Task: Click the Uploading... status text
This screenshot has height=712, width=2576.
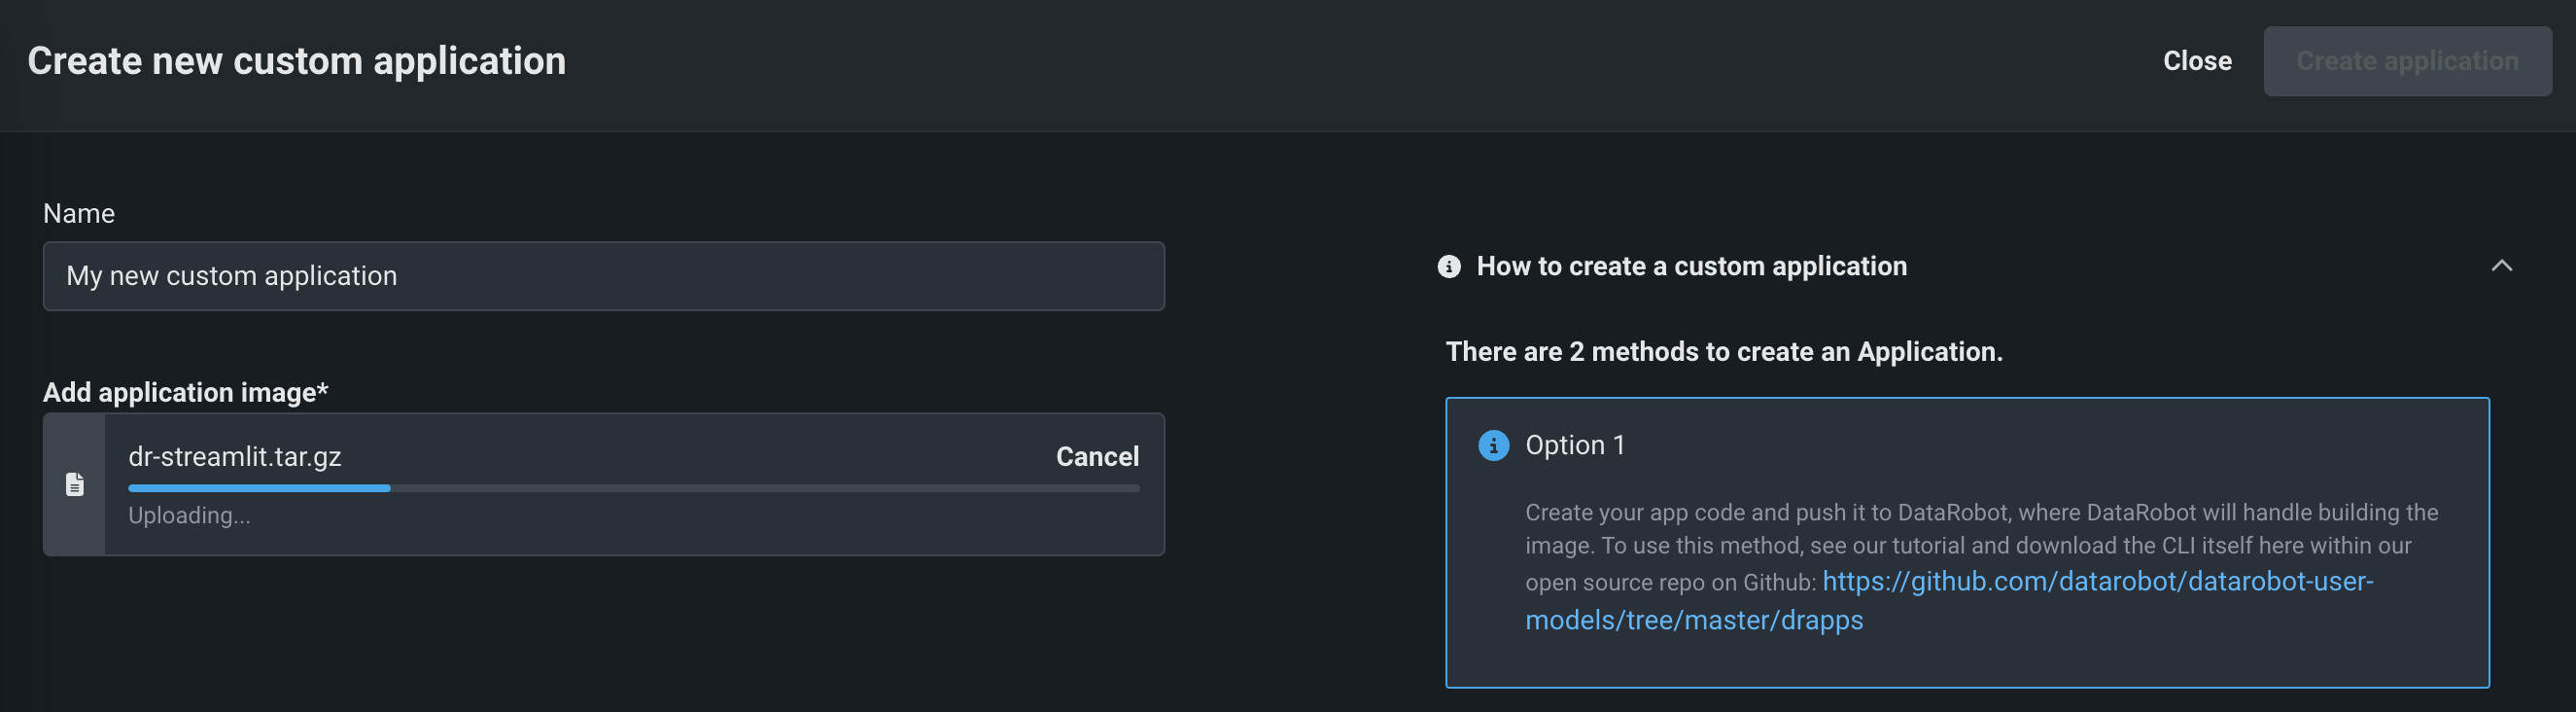Action: pyautogui.click(x=189, y=516)
